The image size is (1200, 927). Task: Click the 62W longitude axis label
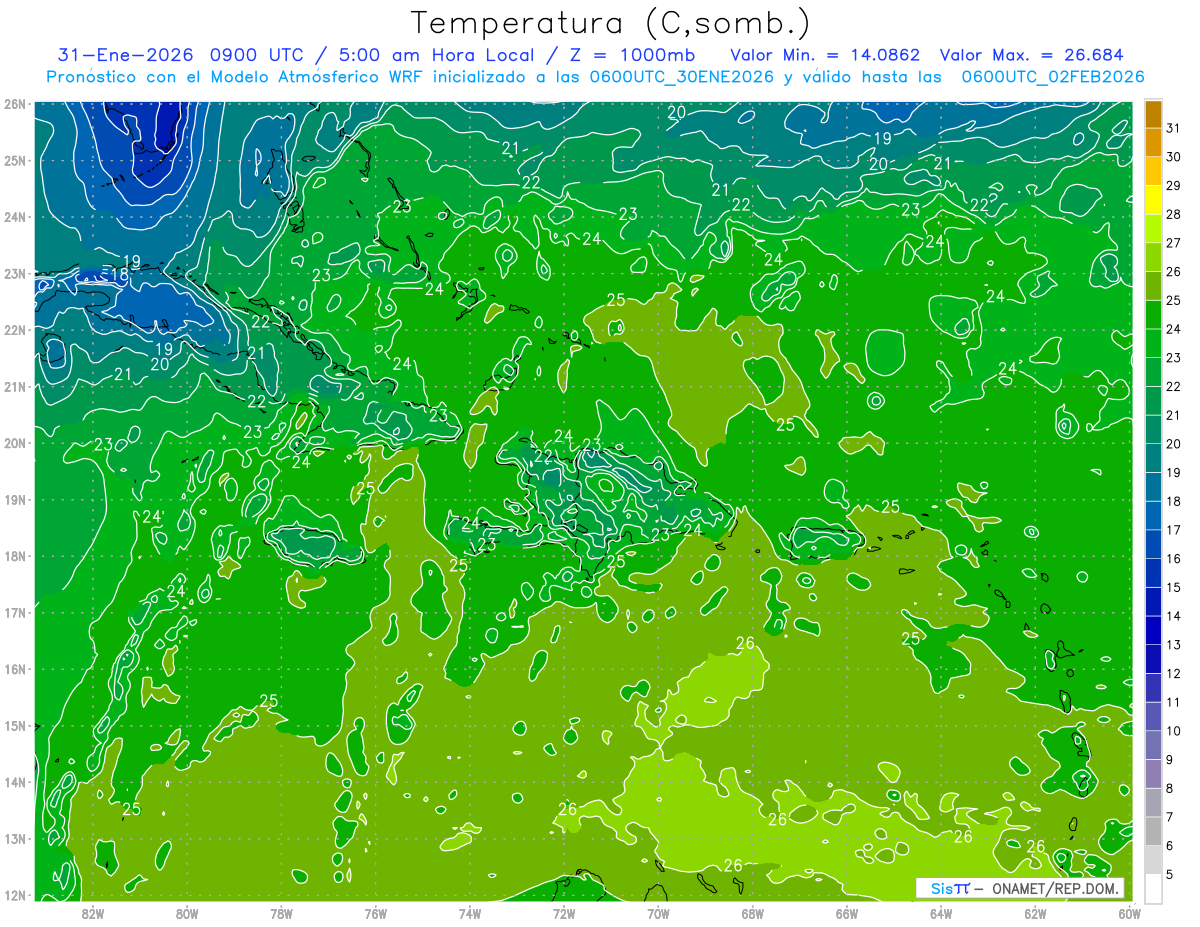[x=1035, y=914]
